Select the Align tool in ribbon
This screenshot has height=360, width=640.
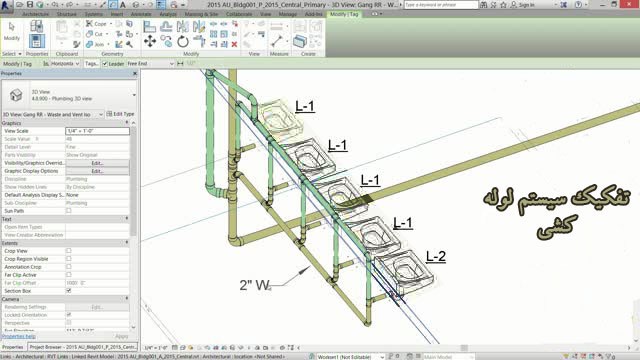pyautogui.click(x=149, y=27)
